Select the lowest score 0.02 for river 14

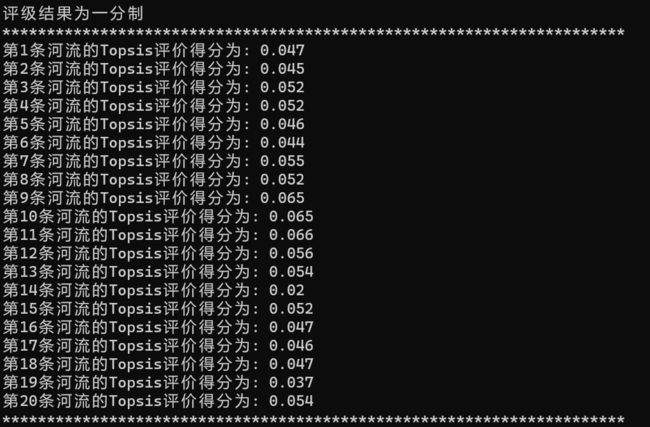(x=287, y=290)
